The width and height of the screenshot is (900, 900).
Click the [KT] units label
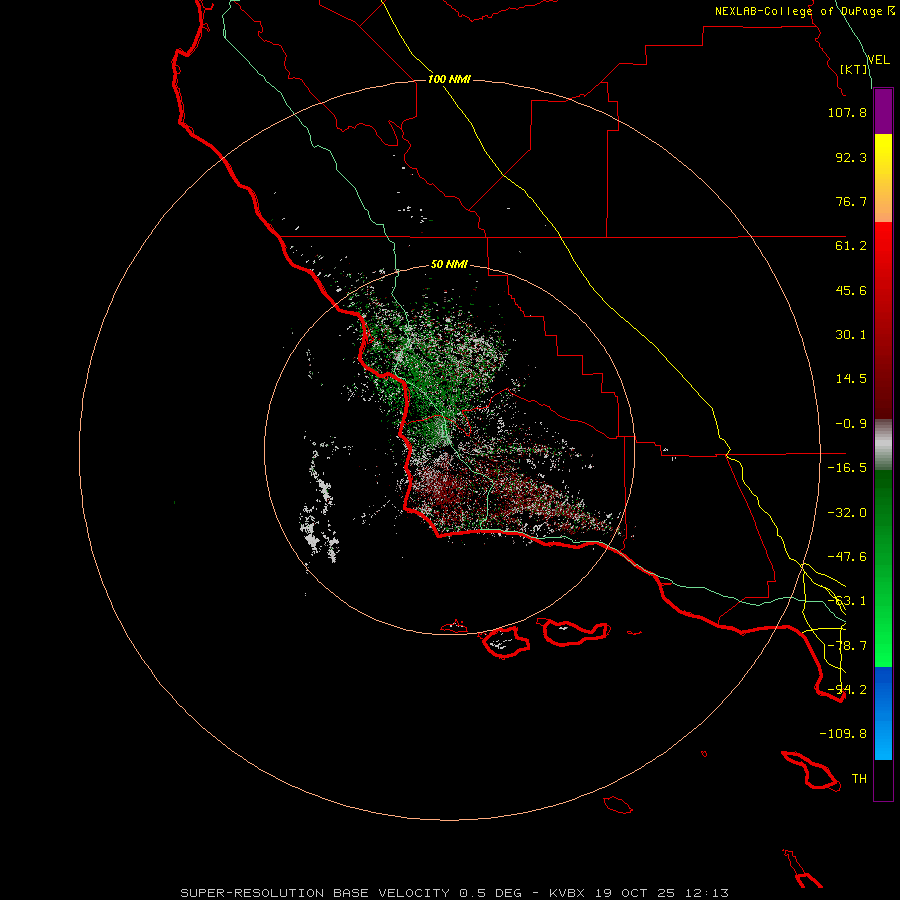pyautogui.click(x=854, y=69)
